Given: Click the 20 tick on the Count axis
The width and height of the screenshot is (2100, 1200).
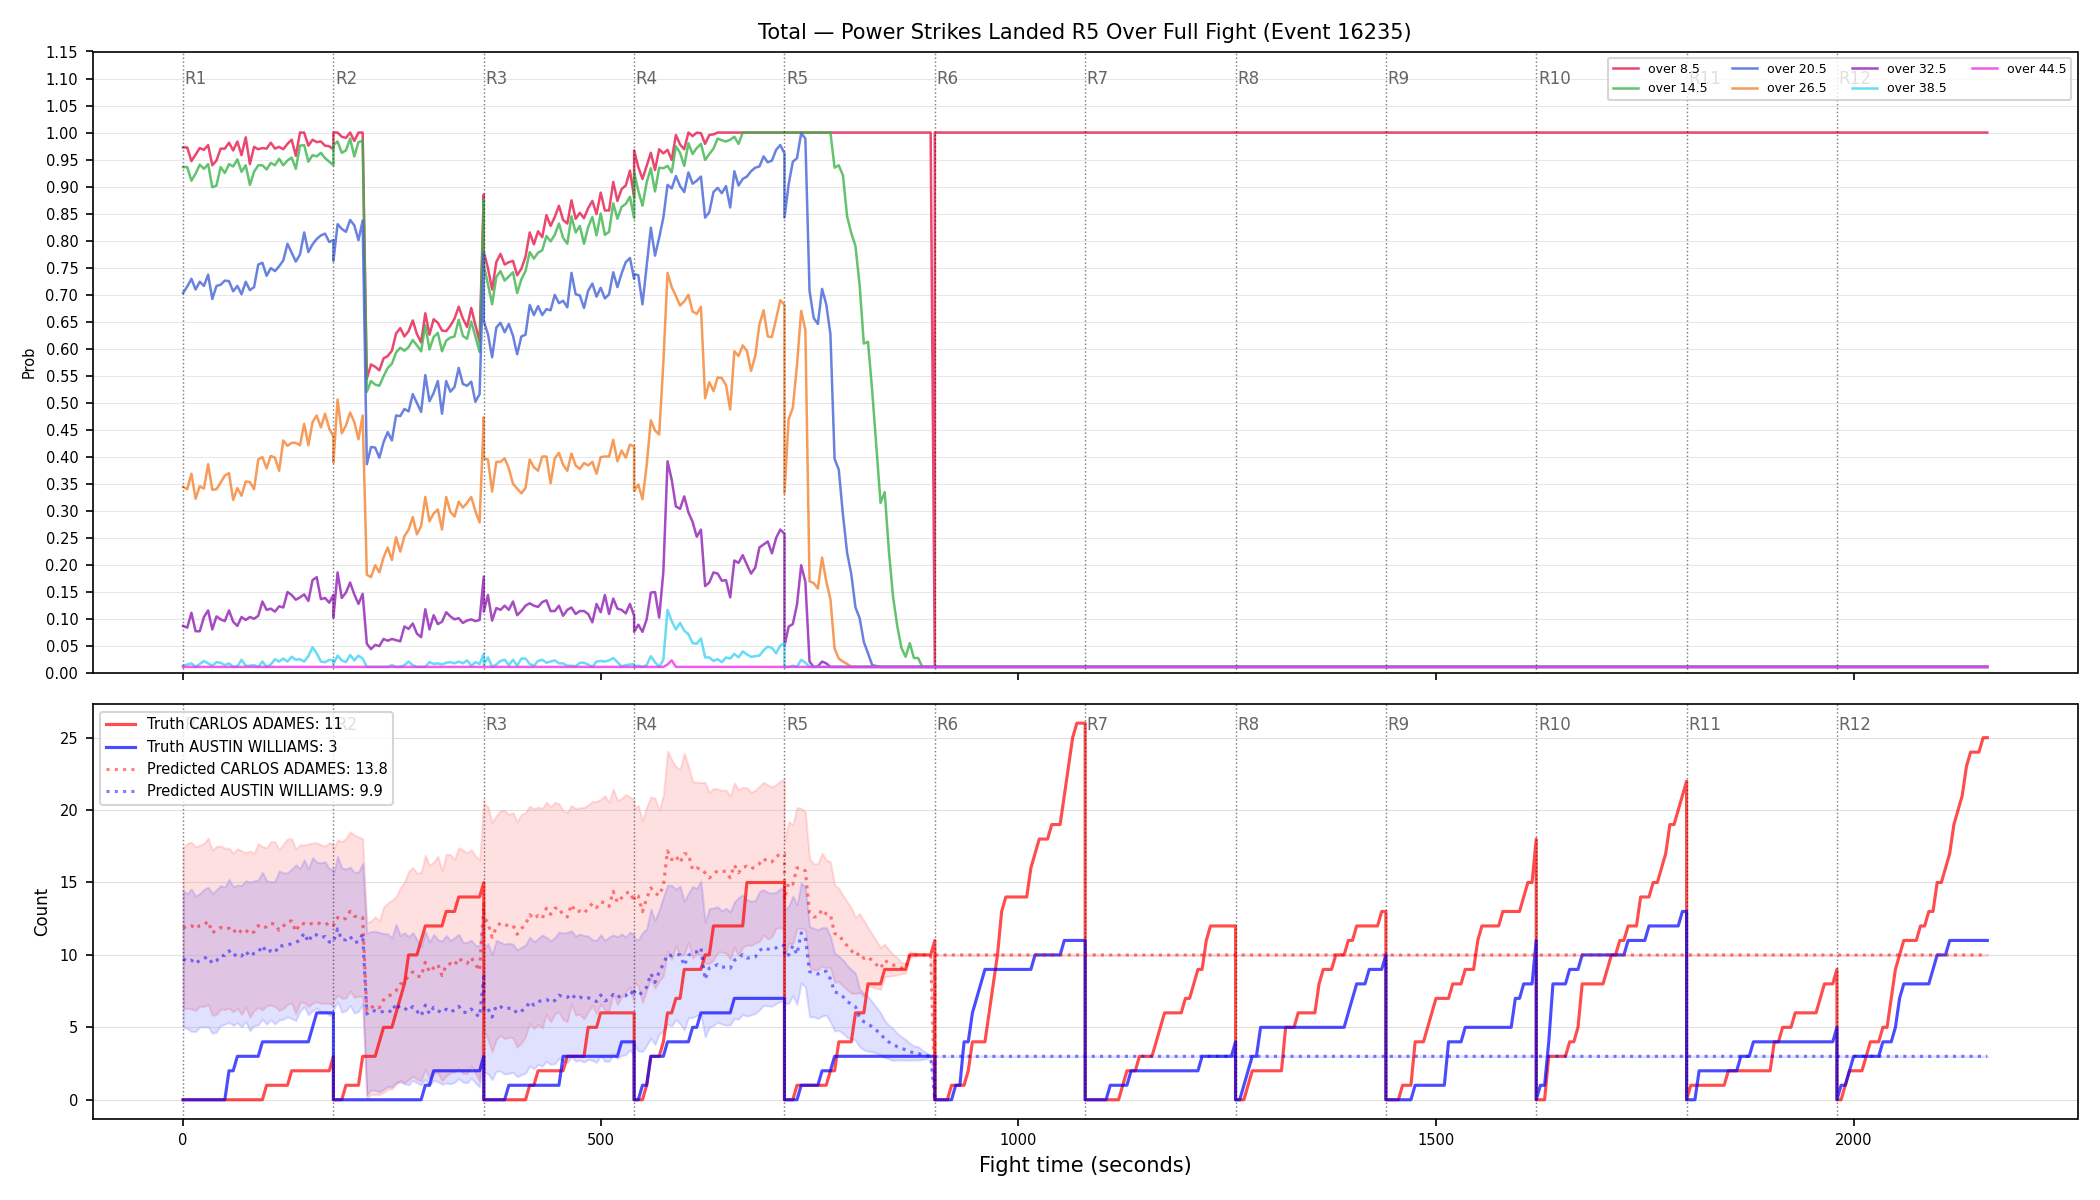Looking at the screenshot, I should [69, 810].
